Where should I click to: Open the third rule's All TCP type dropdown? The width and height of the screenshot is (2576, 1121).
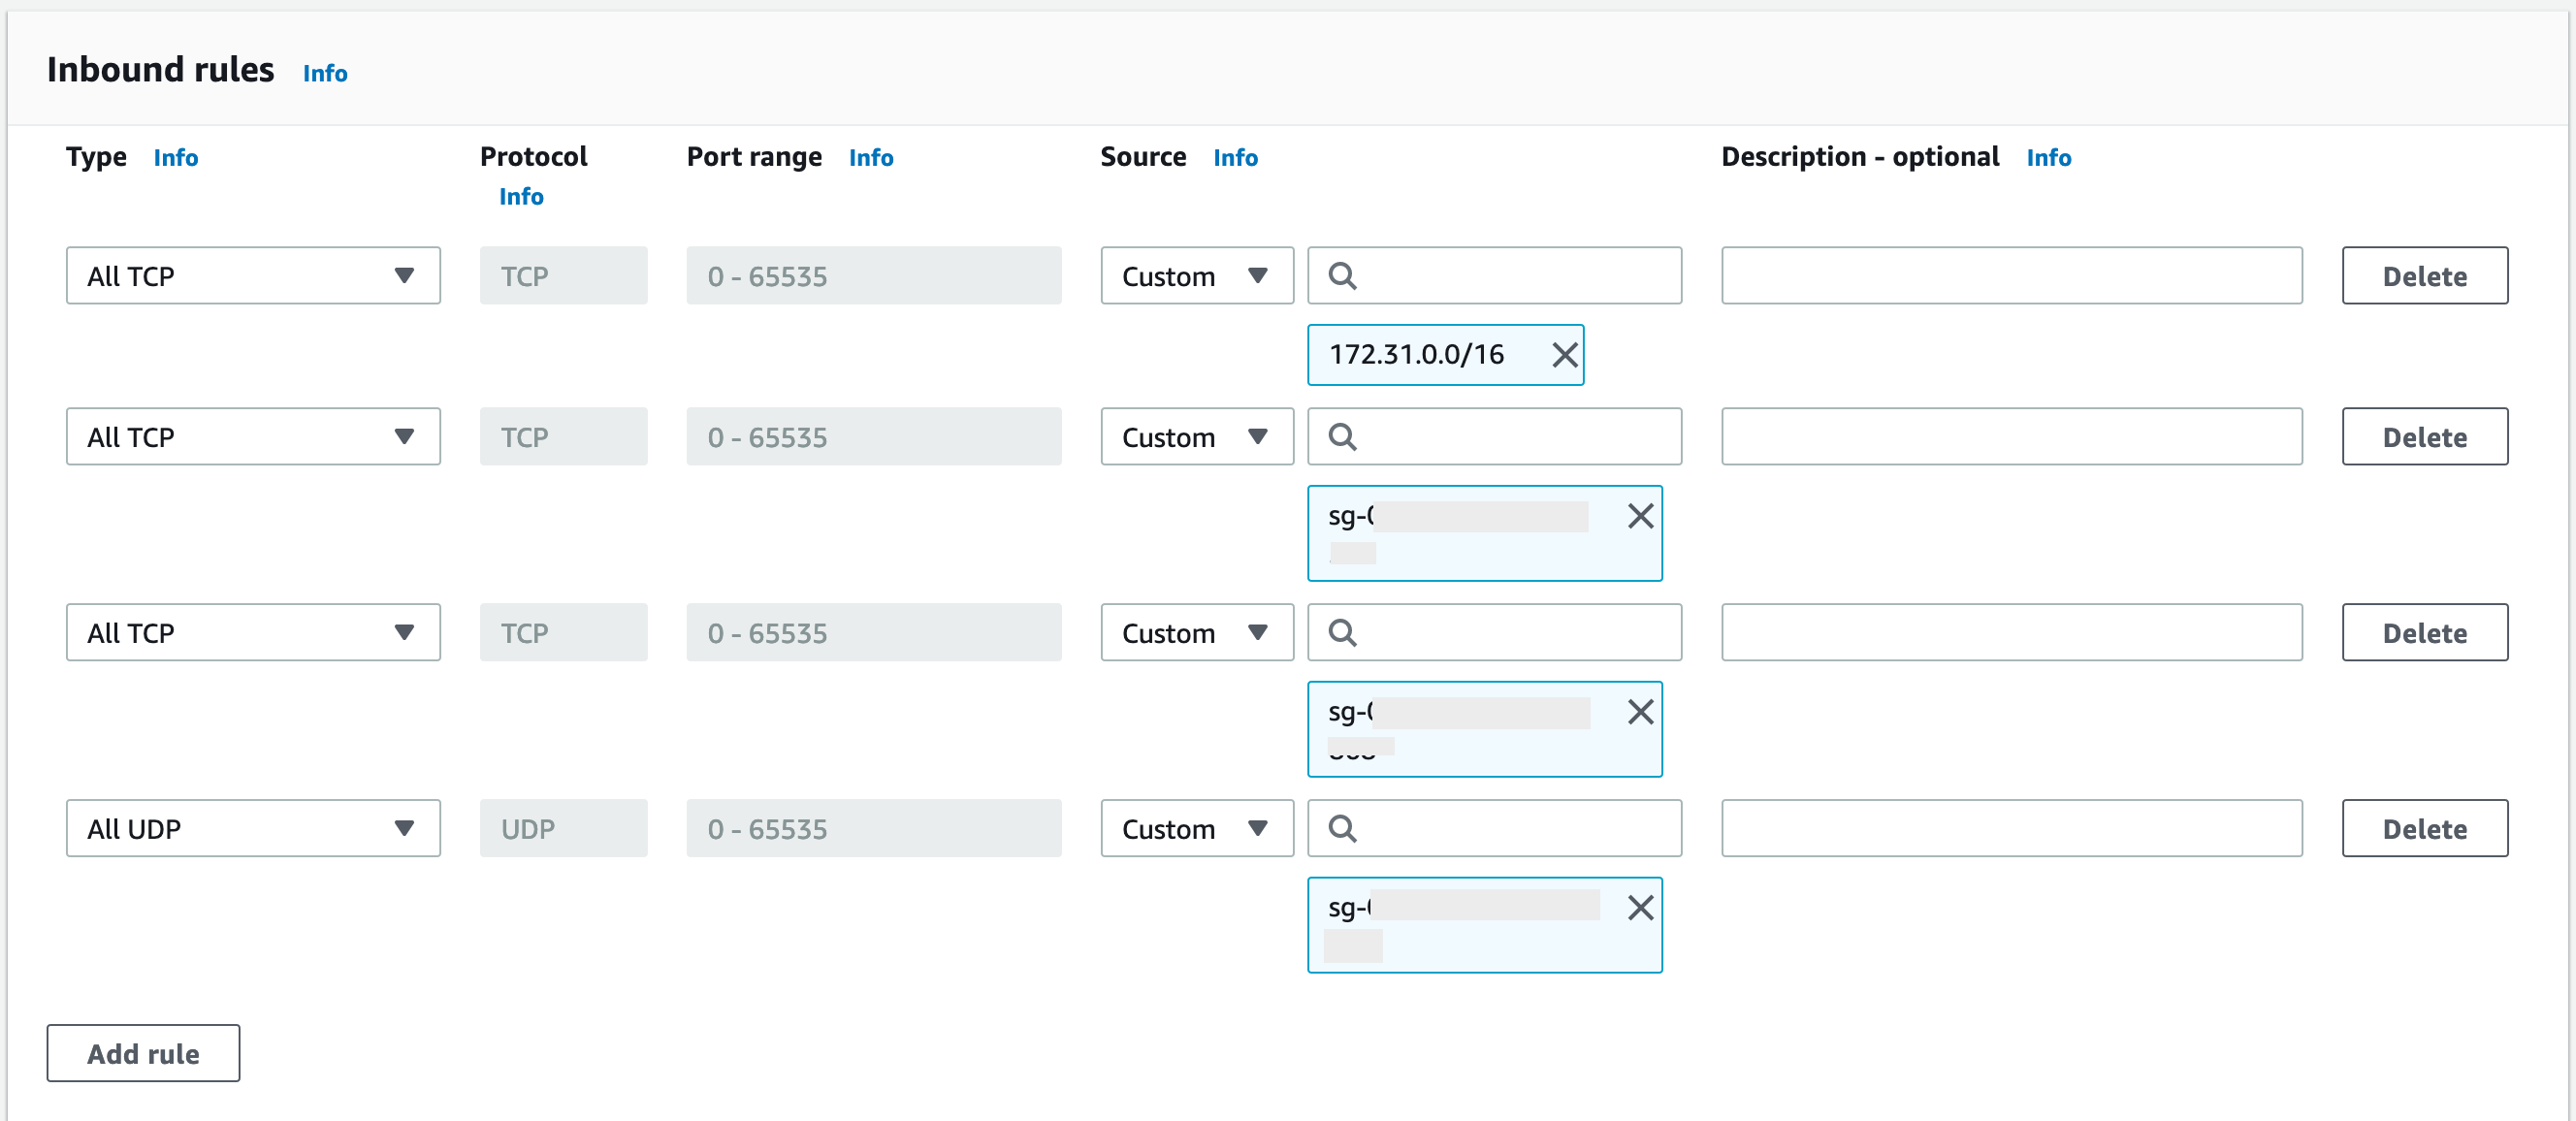click(x=253, y=633)
